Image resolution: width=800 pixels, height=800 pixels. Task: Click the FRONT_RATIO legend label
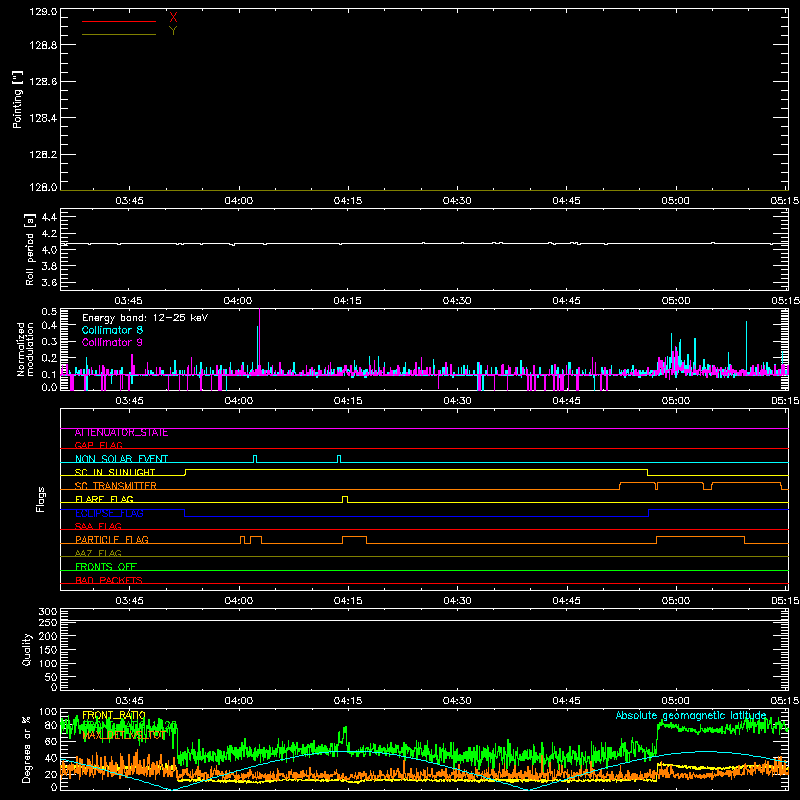pyautogui.click(x=114, y=715)
